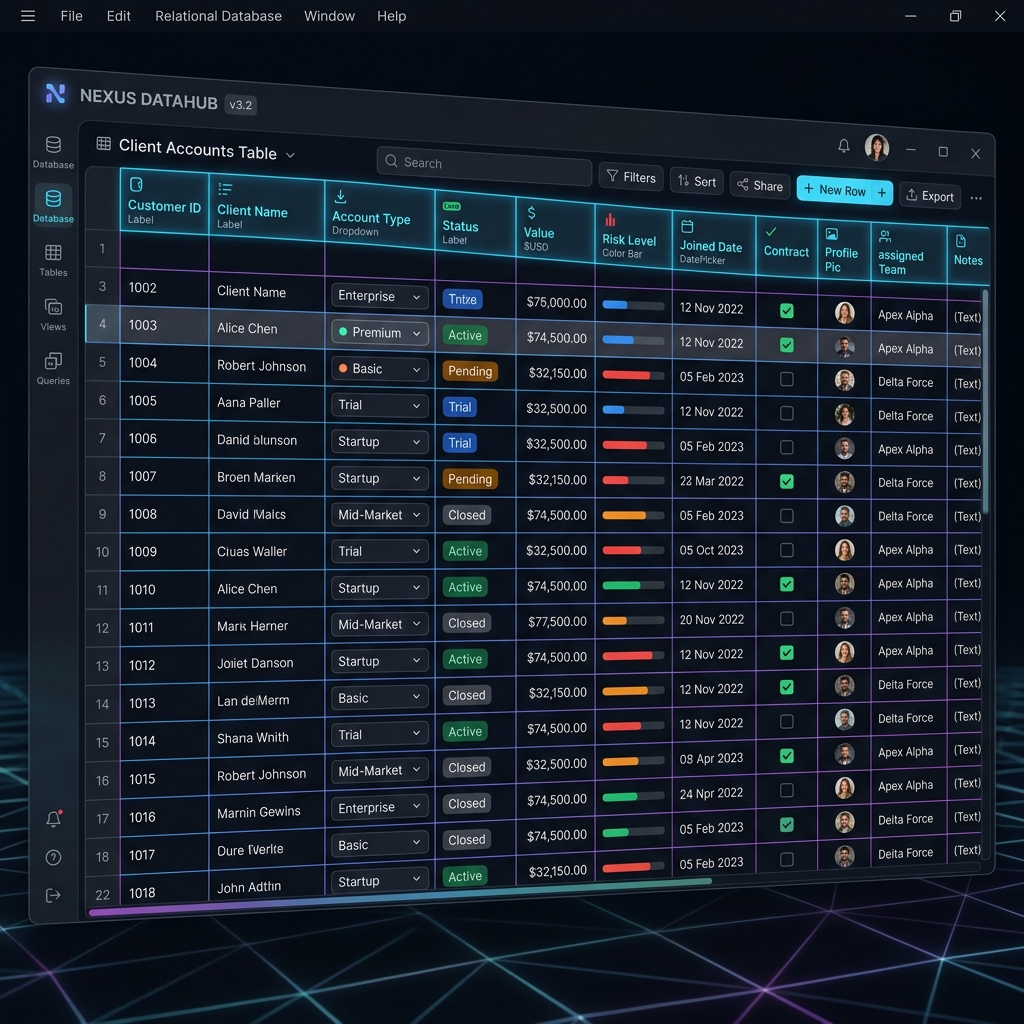Screen dimensions: 1024x1024
Task: Open the Tables sidebar icon
Action: pyautogui.click(x=53, y=259)
